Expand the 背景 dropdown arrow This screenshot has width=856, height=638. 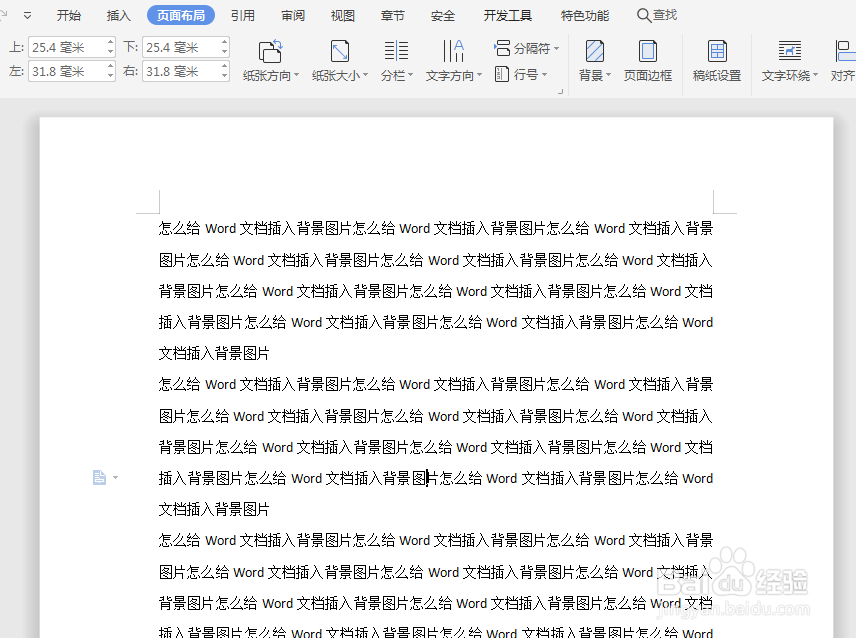point(608,75)
